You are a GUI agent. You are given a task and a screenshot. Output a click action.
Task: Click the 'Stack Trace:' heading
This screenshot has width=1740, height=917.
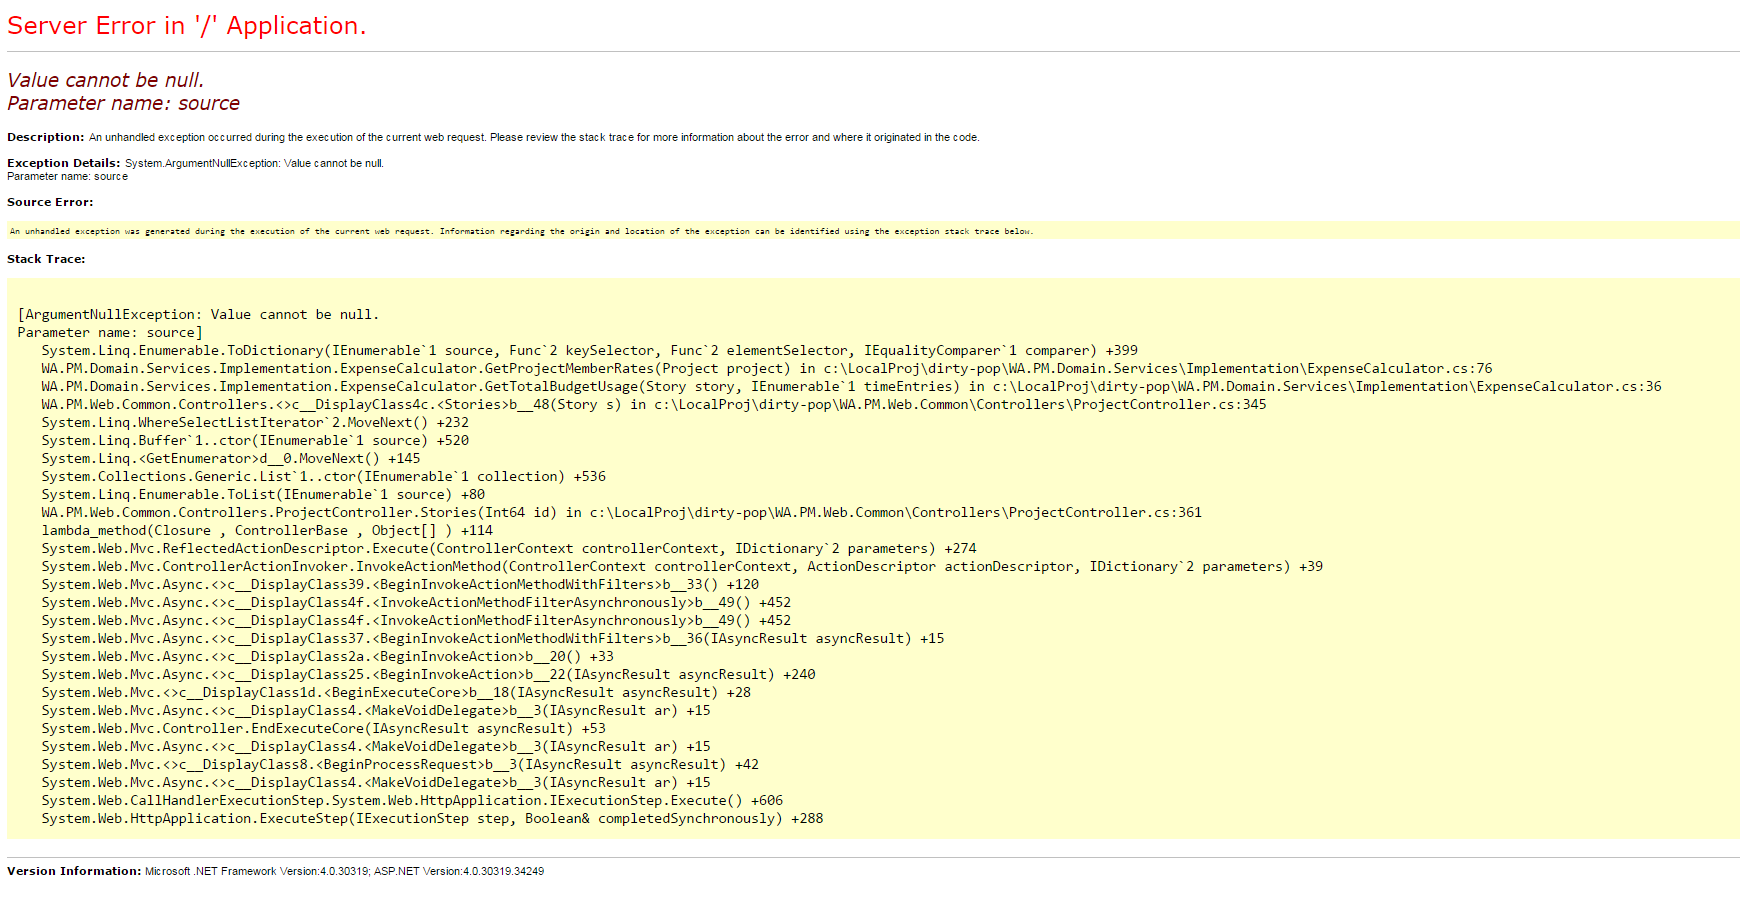click(46, 259)
